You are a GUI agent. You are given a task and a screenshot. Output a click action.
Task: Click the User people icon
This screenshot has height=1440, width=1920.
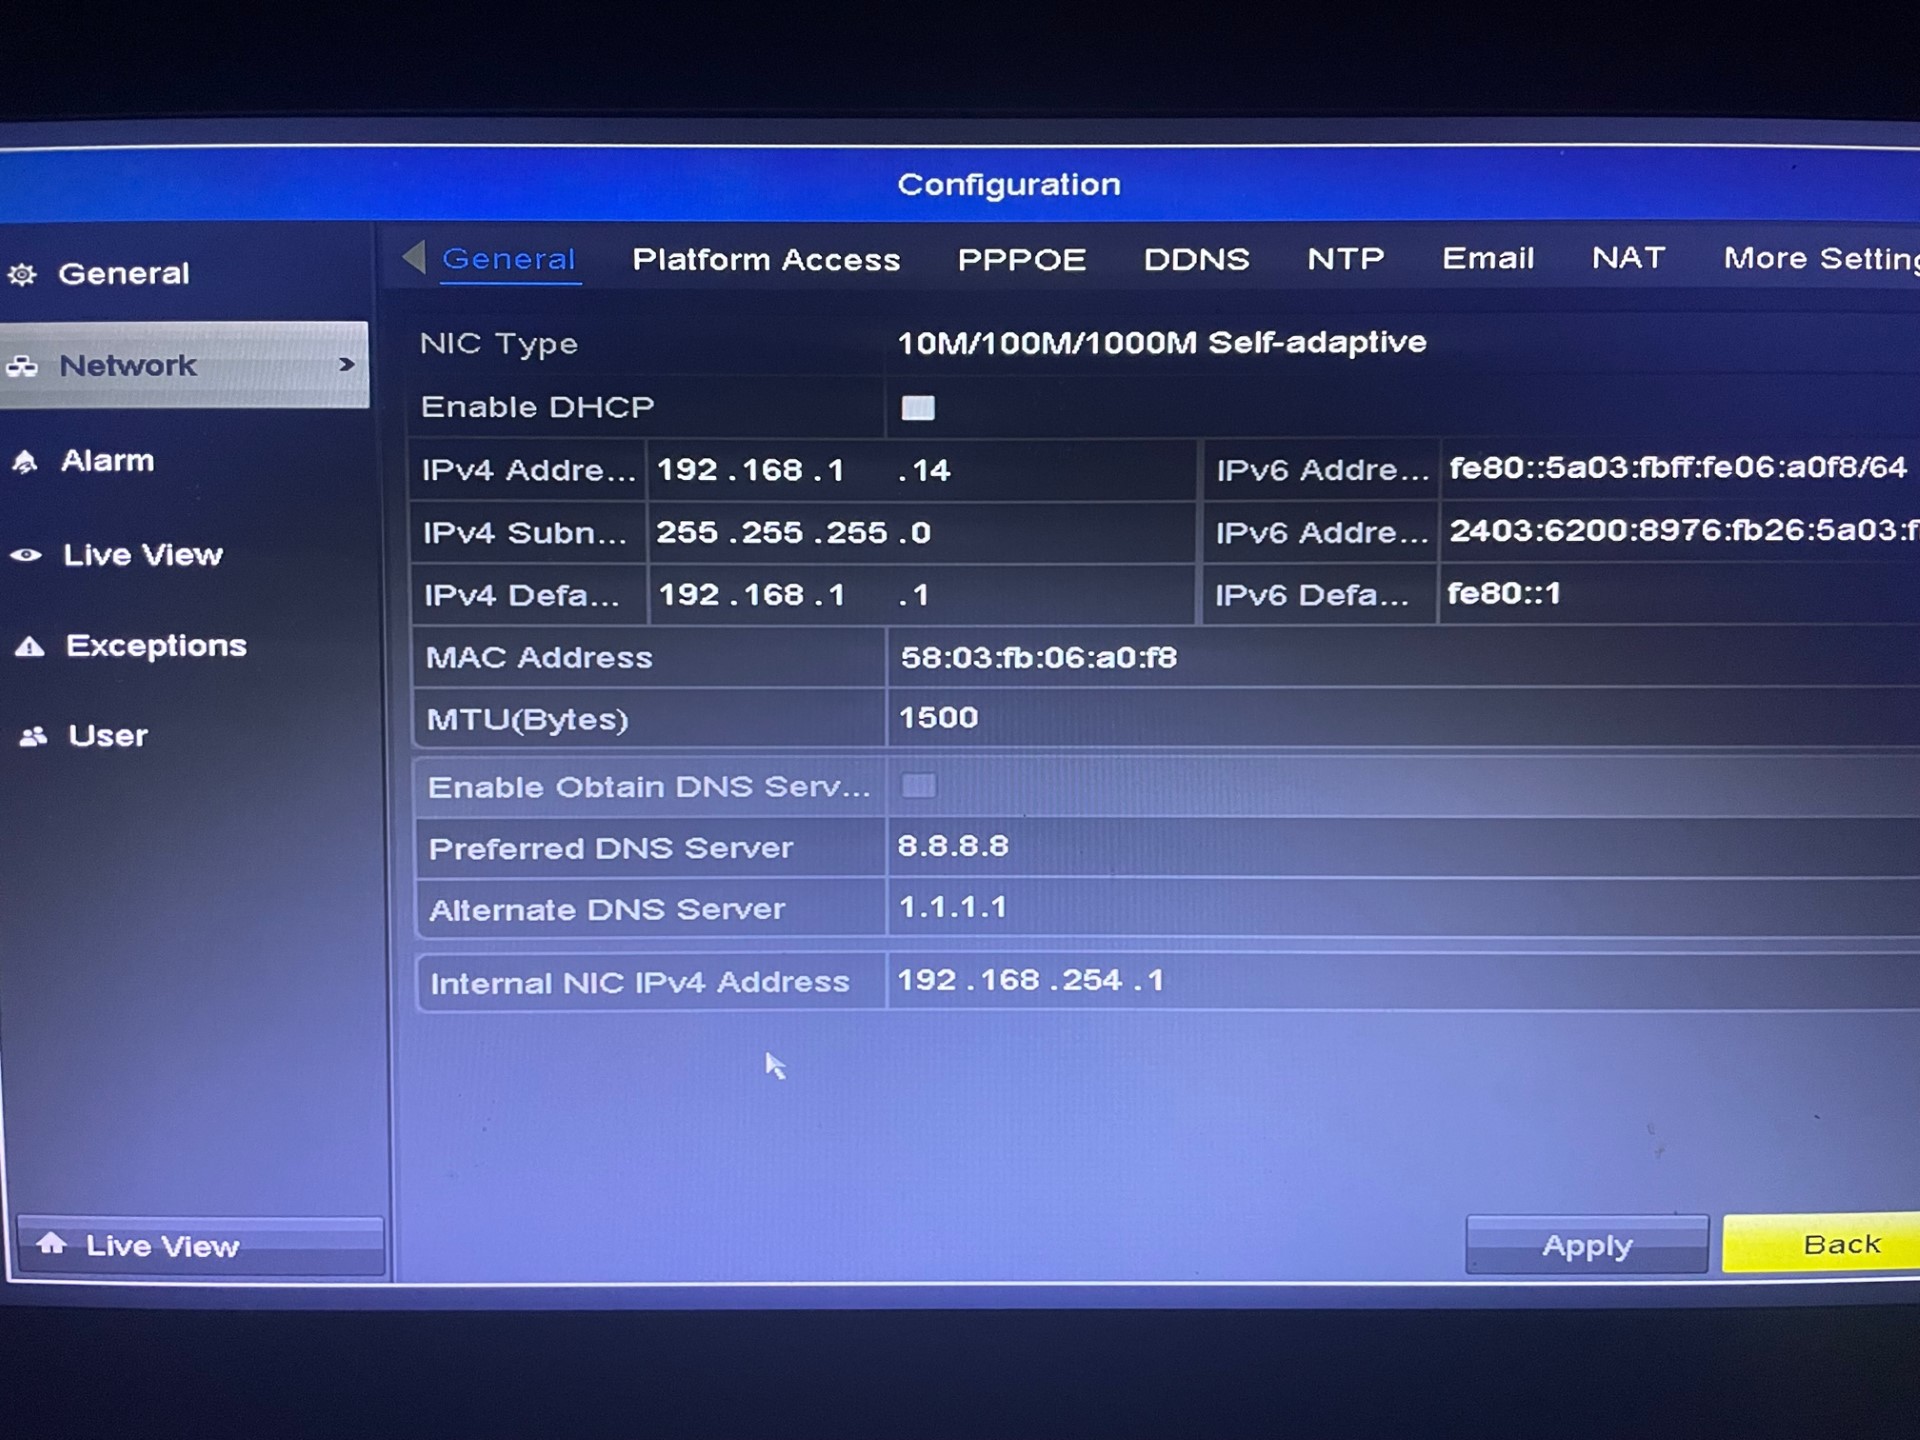tap(33, 737)
